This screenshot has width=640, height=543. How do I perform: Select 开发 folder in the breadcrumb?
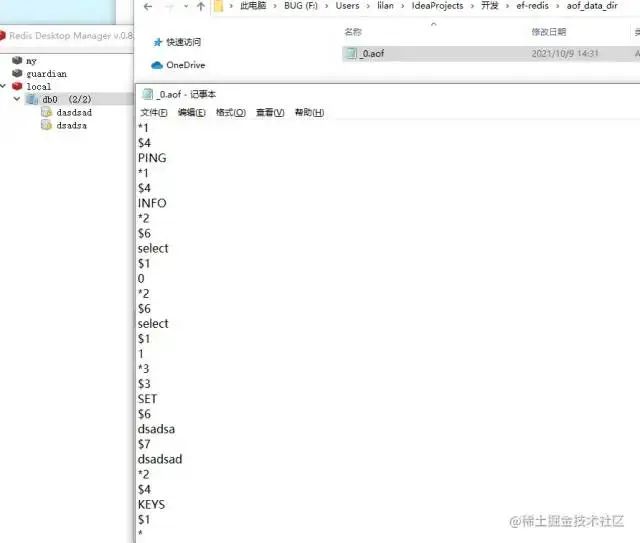coord(490,6)
